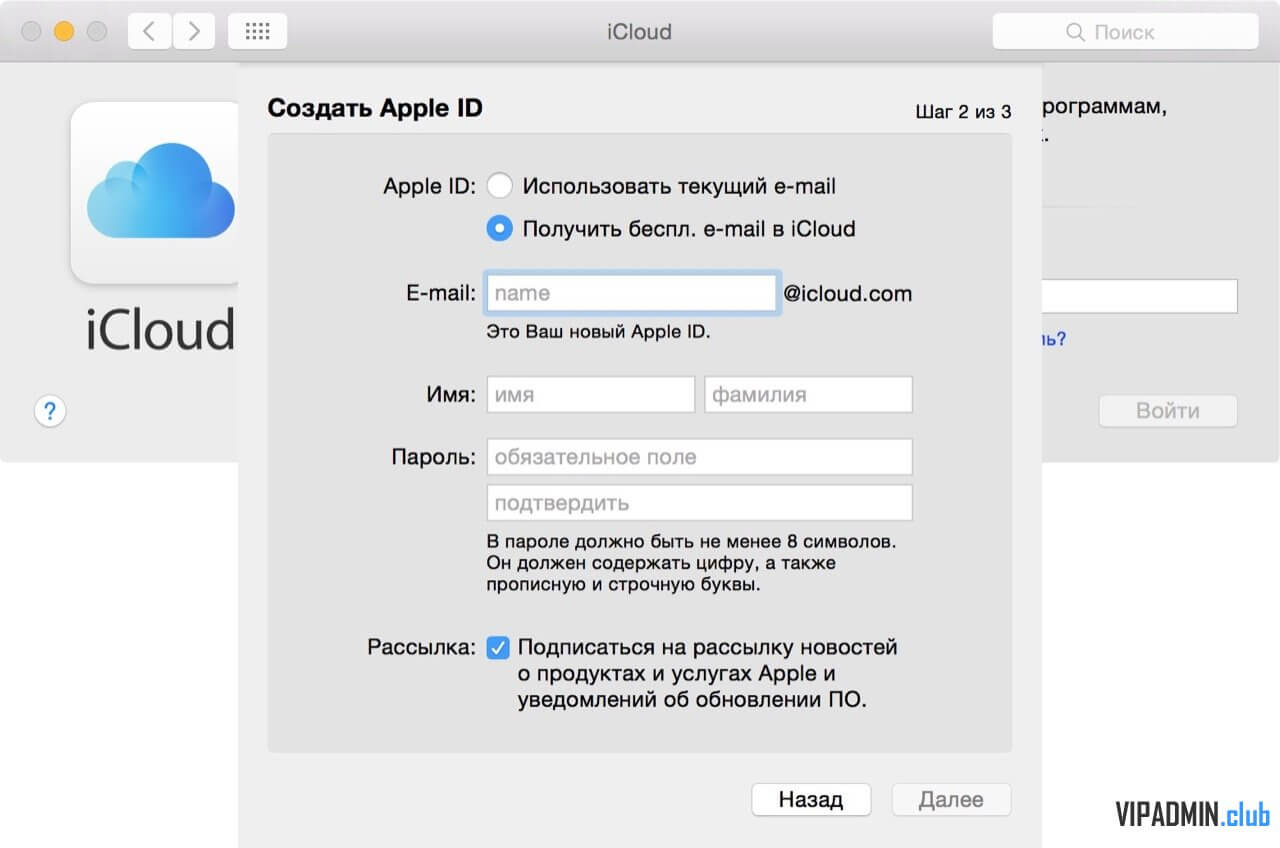The width and height of the screenshot is (1280, 848).
Task: Click the magnifier icon in the search field
Action: coord(1076,32)
